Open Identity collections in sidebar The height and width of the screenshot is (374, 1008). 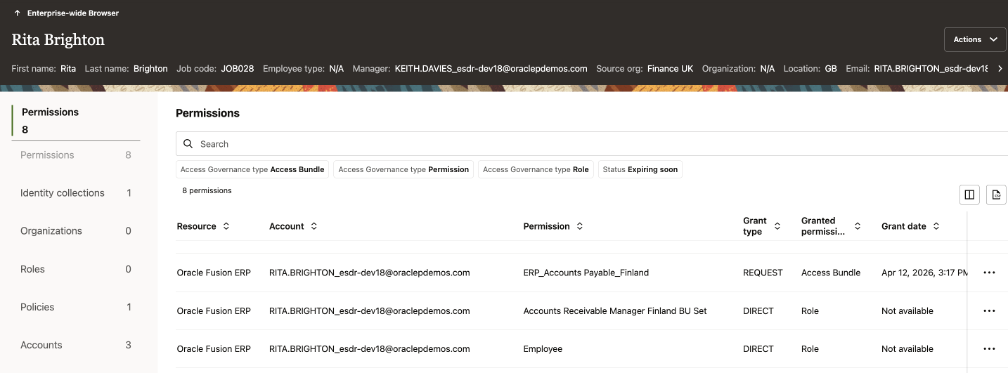click(76, 193)
